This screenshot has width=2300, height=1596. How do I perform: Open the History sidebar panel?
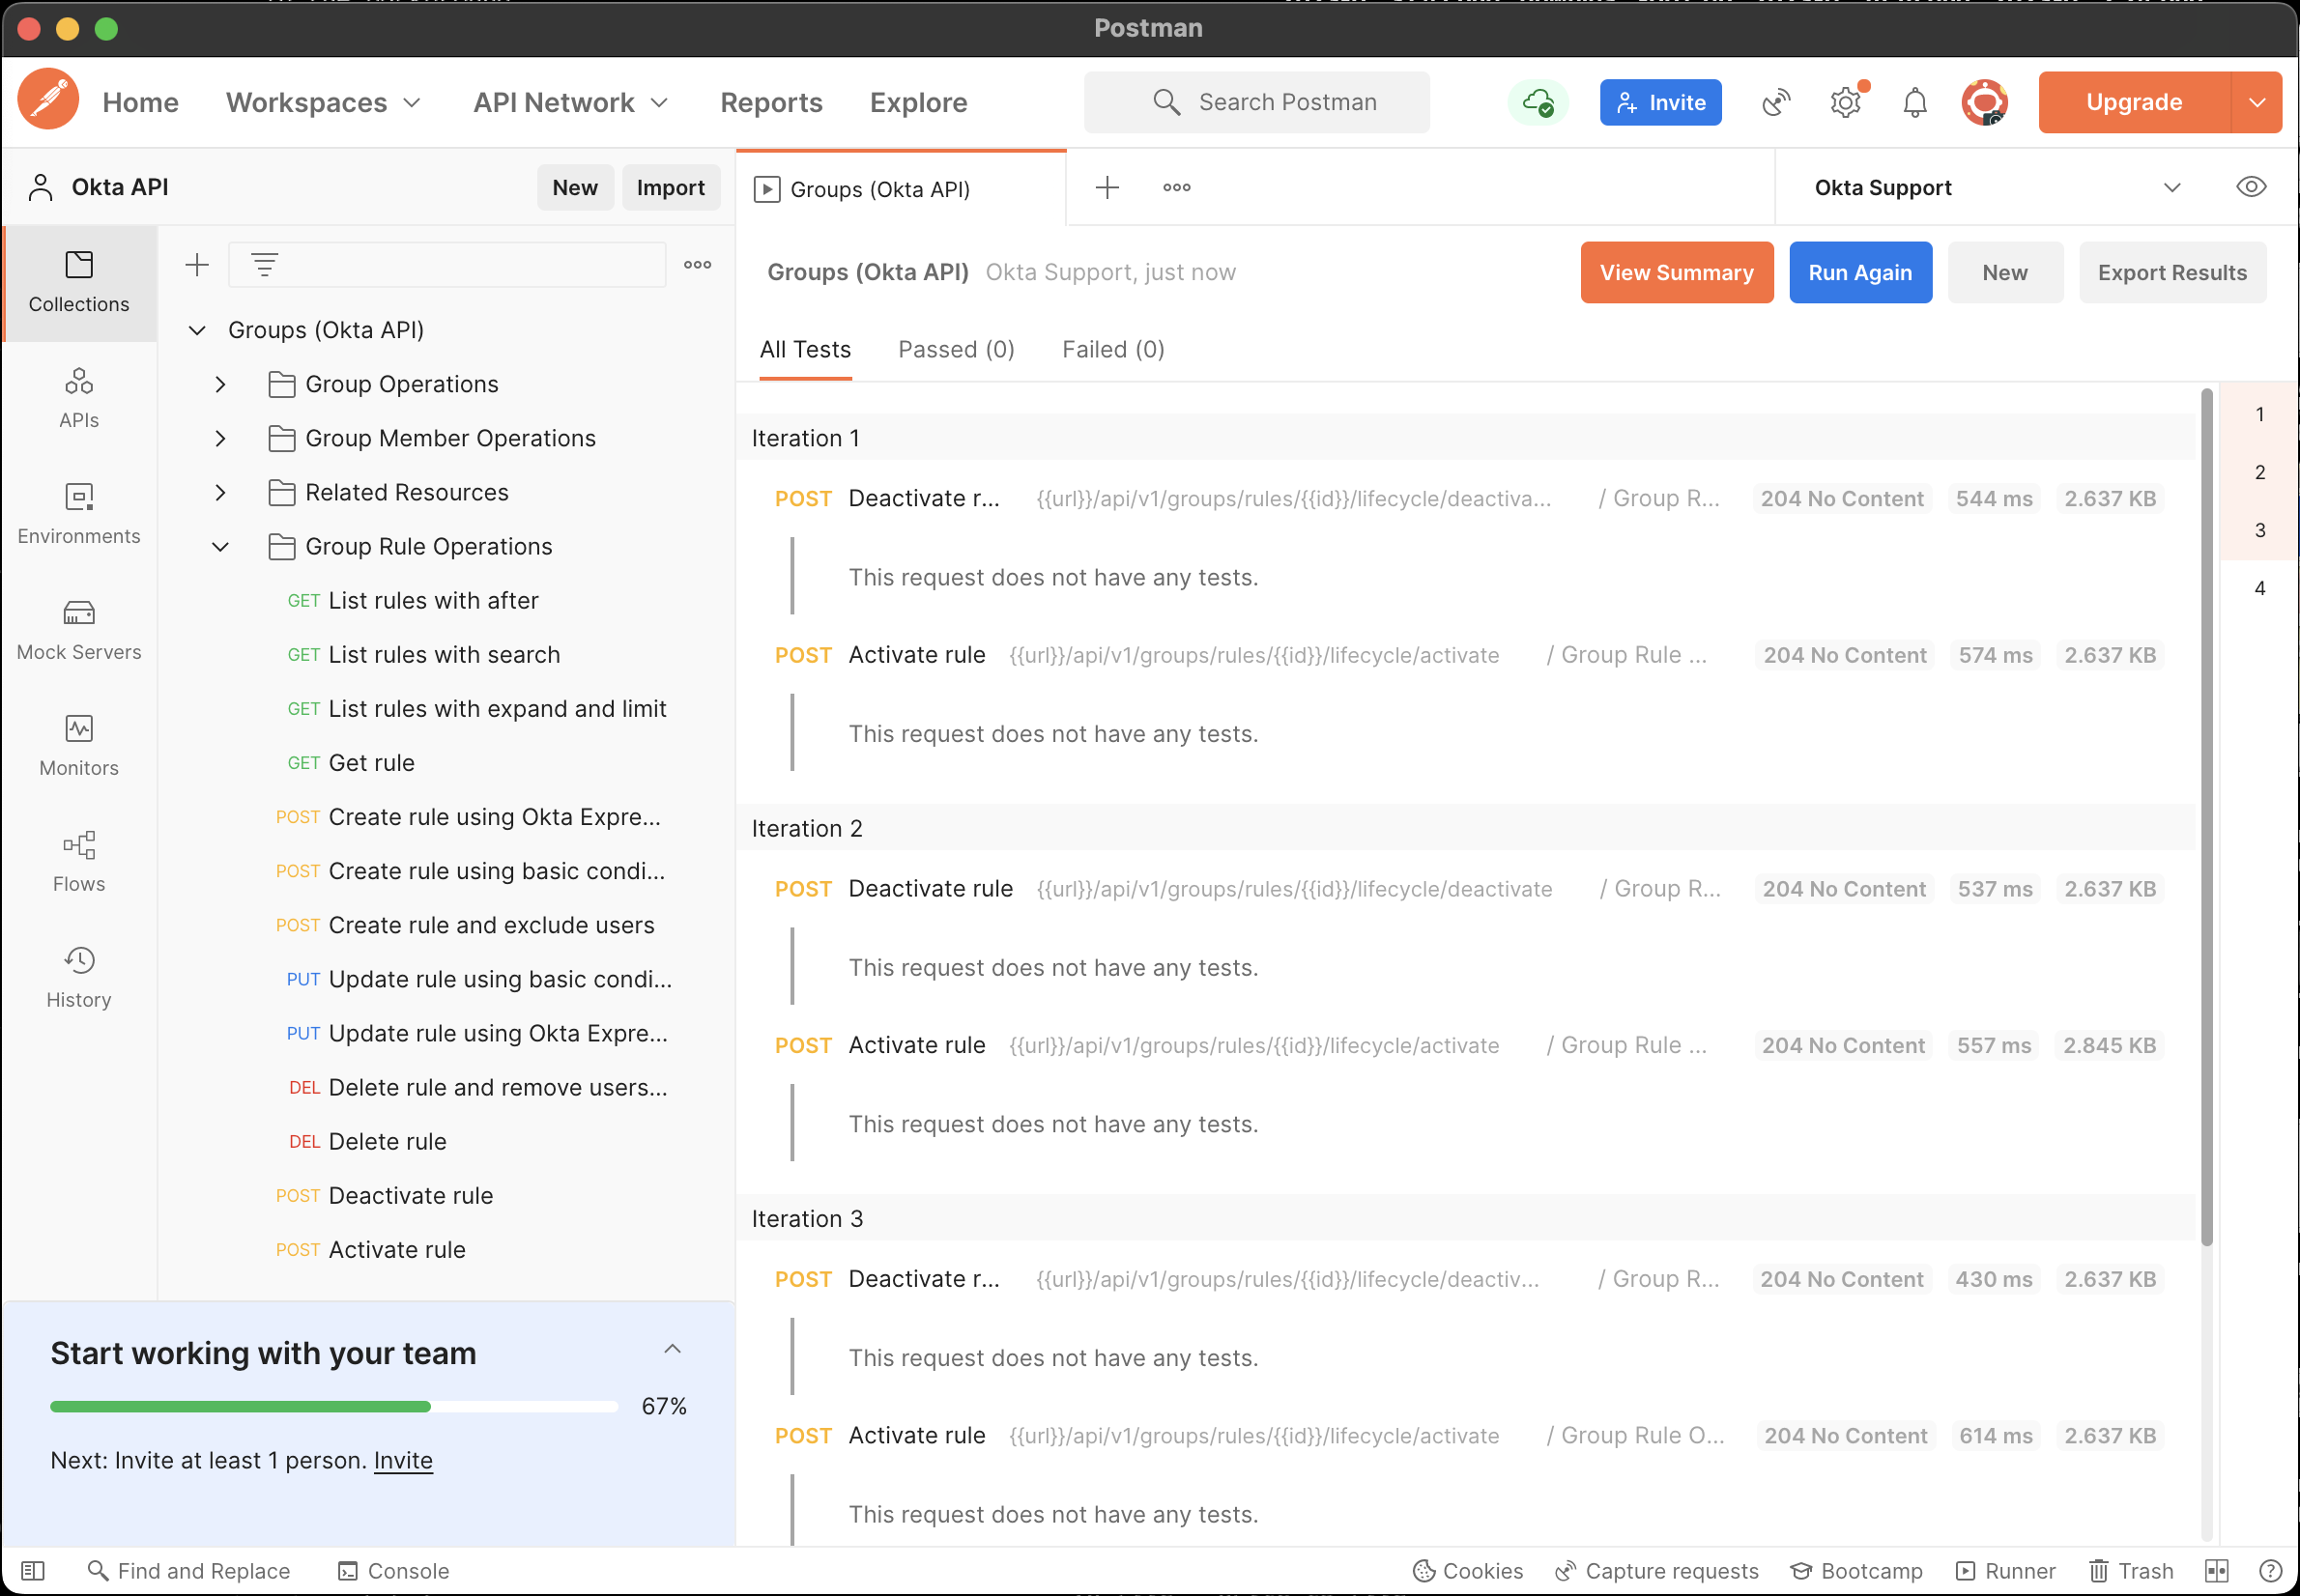tap(79, 979)
